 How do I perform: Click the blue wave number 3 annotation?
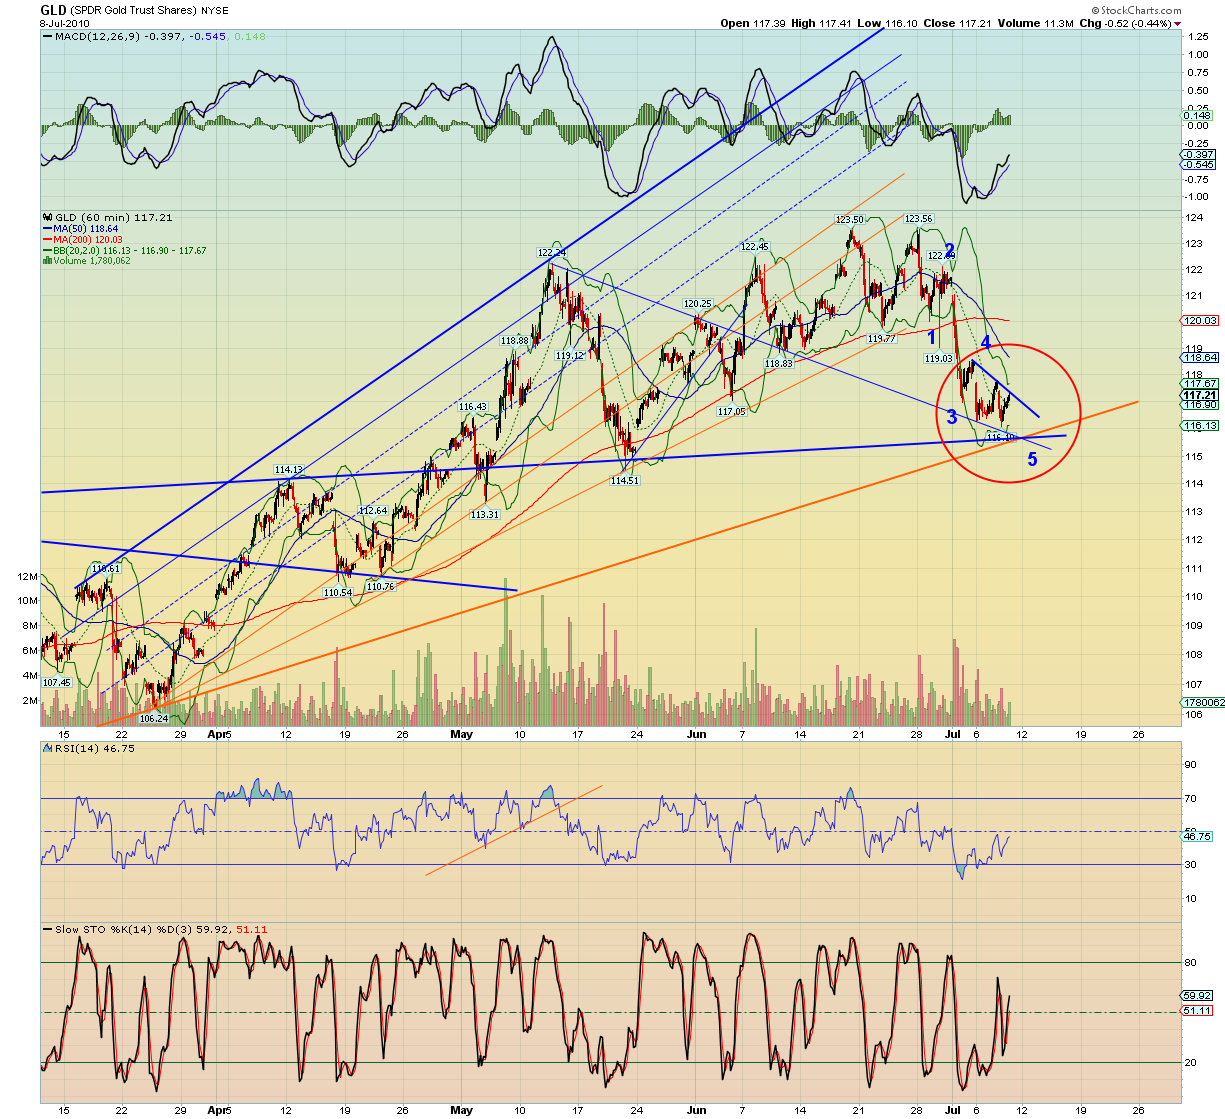coord(952,416)
